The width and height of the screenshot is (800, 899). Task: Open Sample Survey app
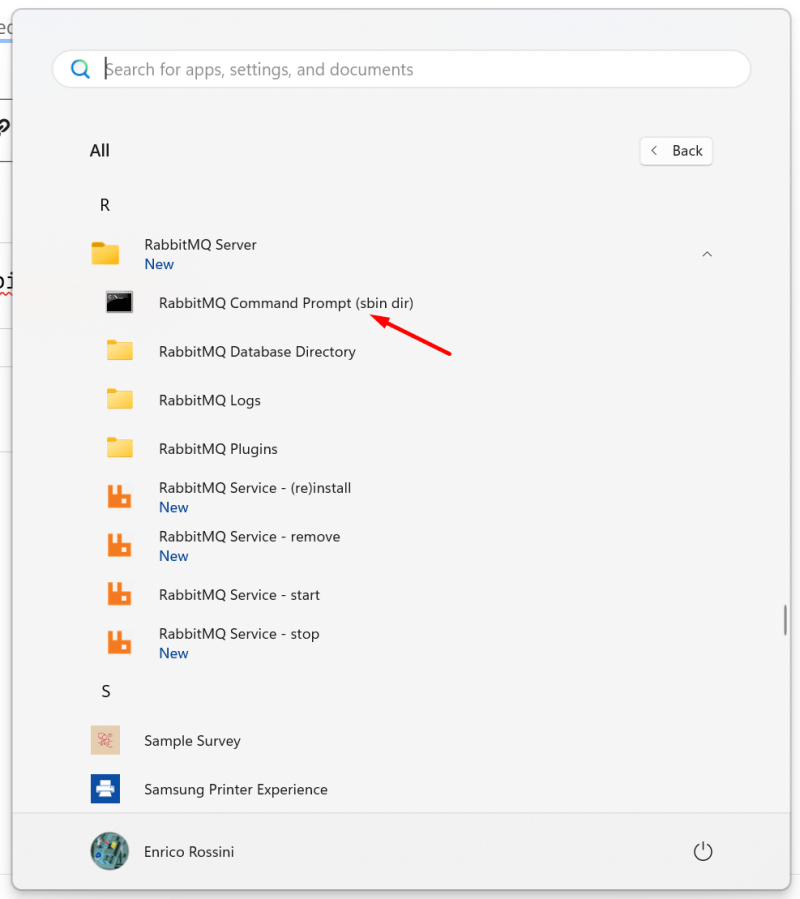point(192,741)
